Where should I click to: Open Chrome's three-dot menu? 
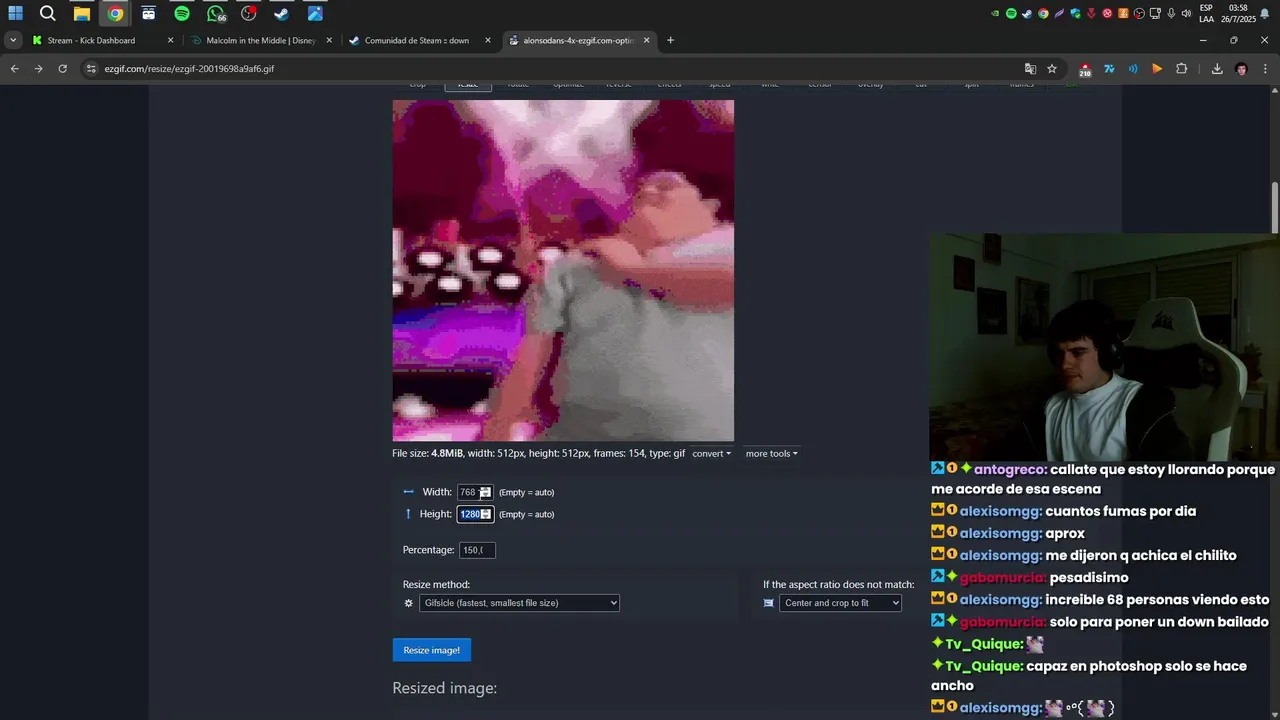[1266, 69]
